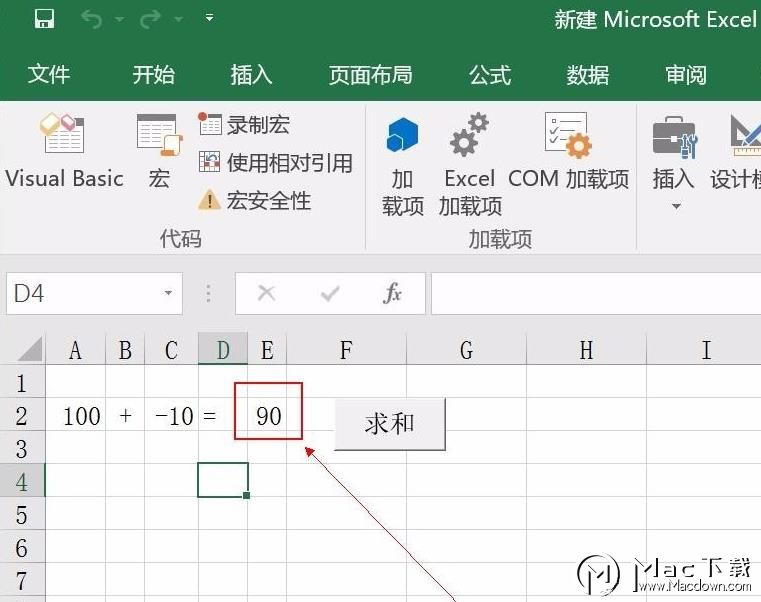Click the Cancel X formula bar button
761x602 pixels.
[x=266, y=293]
